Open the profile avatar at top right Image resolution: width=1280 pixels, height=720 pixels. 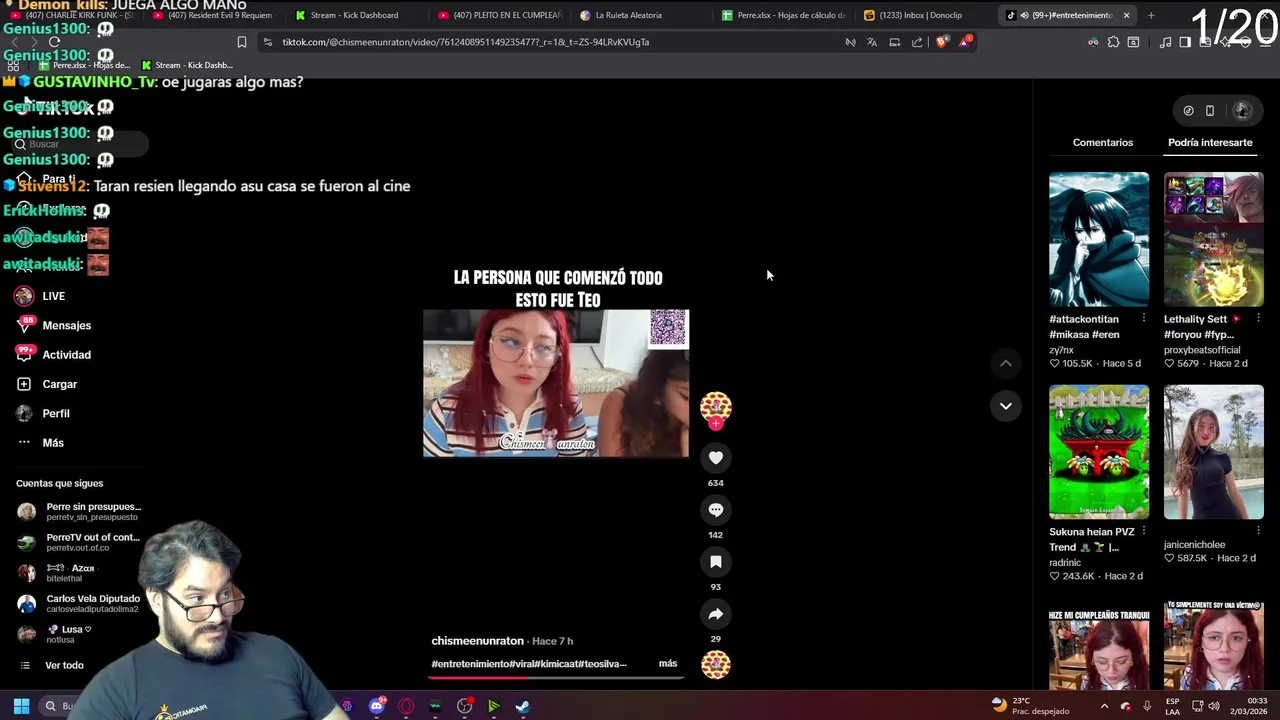(x=1242, y=111)
